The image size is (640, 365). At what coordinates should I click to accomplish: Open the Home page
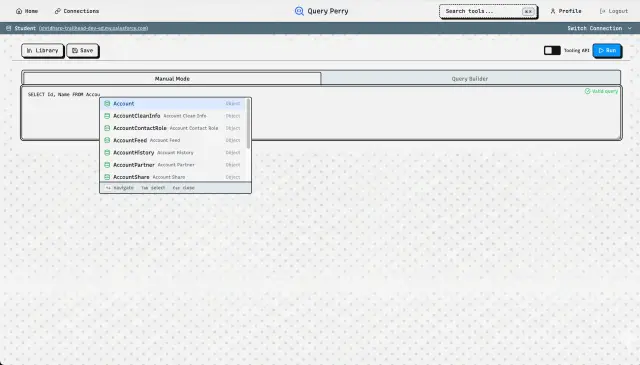point(27,11)
